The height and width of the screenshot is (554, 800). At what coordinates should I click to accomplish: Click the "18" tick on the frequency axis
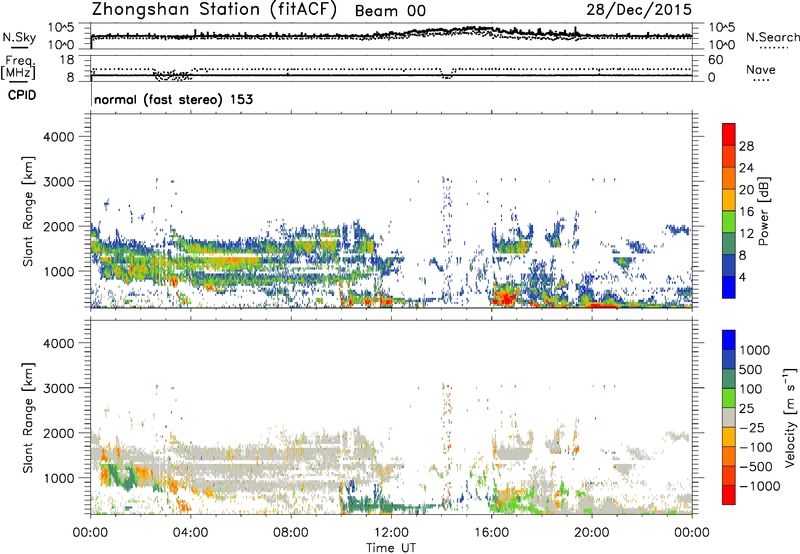tap(67, 60)
